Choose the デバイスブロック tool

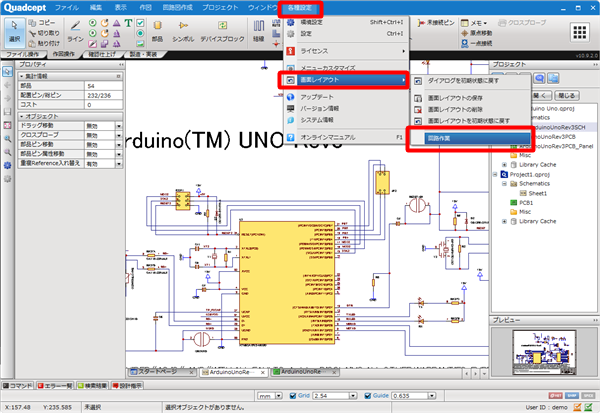[222, 32]
